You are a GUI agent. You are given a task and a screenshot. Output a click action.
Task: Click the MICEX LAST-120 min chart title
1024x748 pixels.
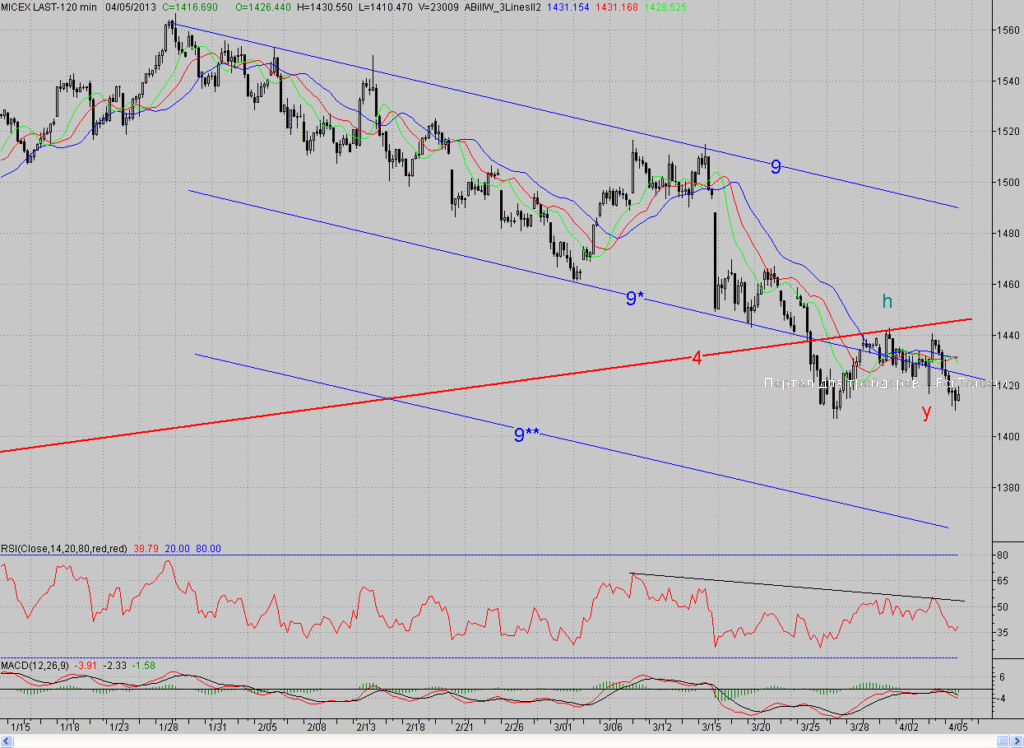pos(49,7)
